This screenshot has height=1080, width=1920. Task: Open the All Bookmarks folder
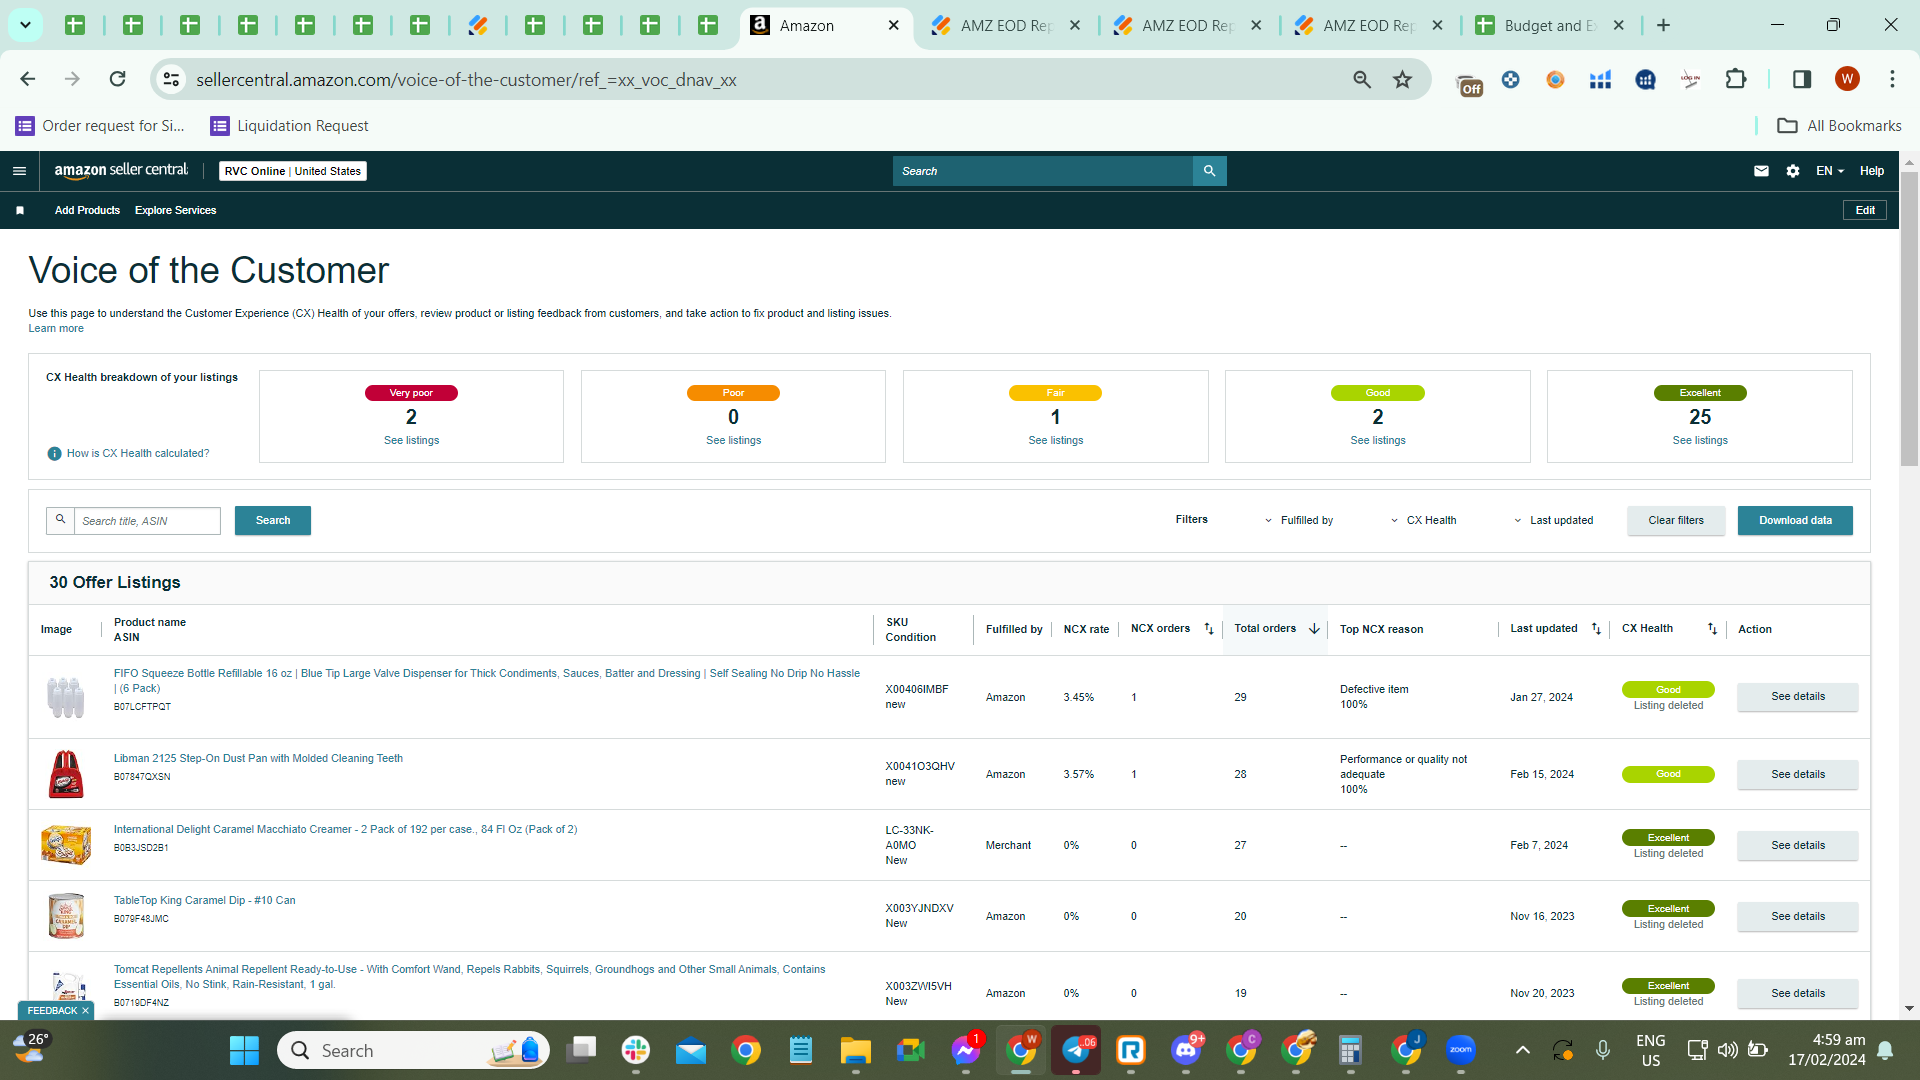(1839, 125)
